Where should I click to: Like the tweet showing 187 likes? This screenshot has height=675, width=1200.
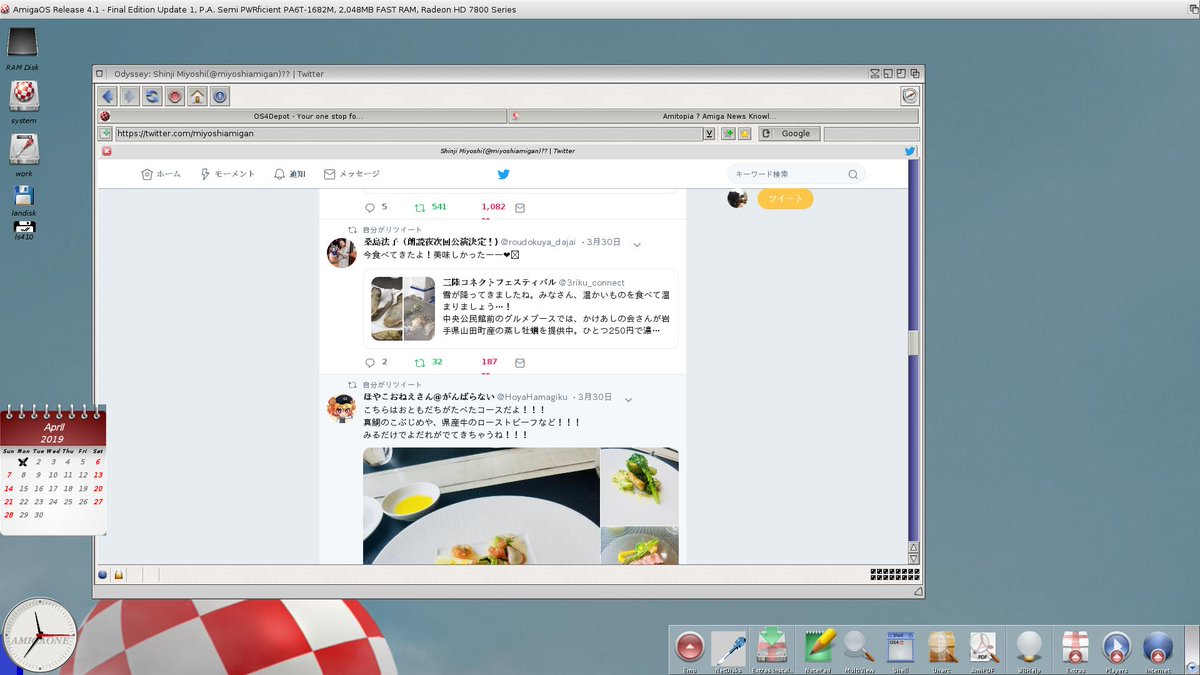point(489,362)
